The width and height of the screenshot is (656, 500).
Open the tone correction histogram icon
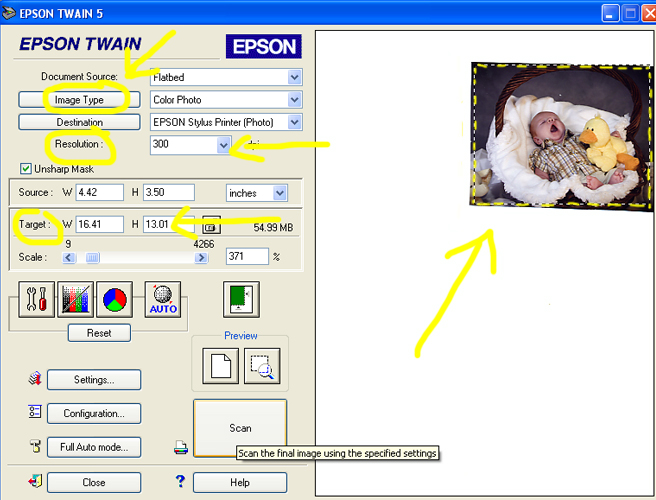(x=75, y=299)
